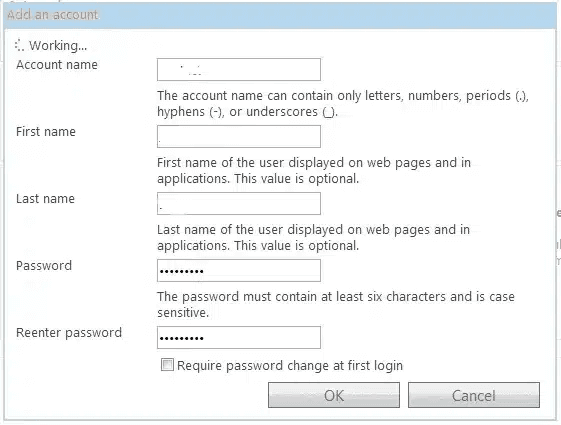Screen dimensions: 561x425
Task: Focus the First name text box
Action: pos(239,136)
